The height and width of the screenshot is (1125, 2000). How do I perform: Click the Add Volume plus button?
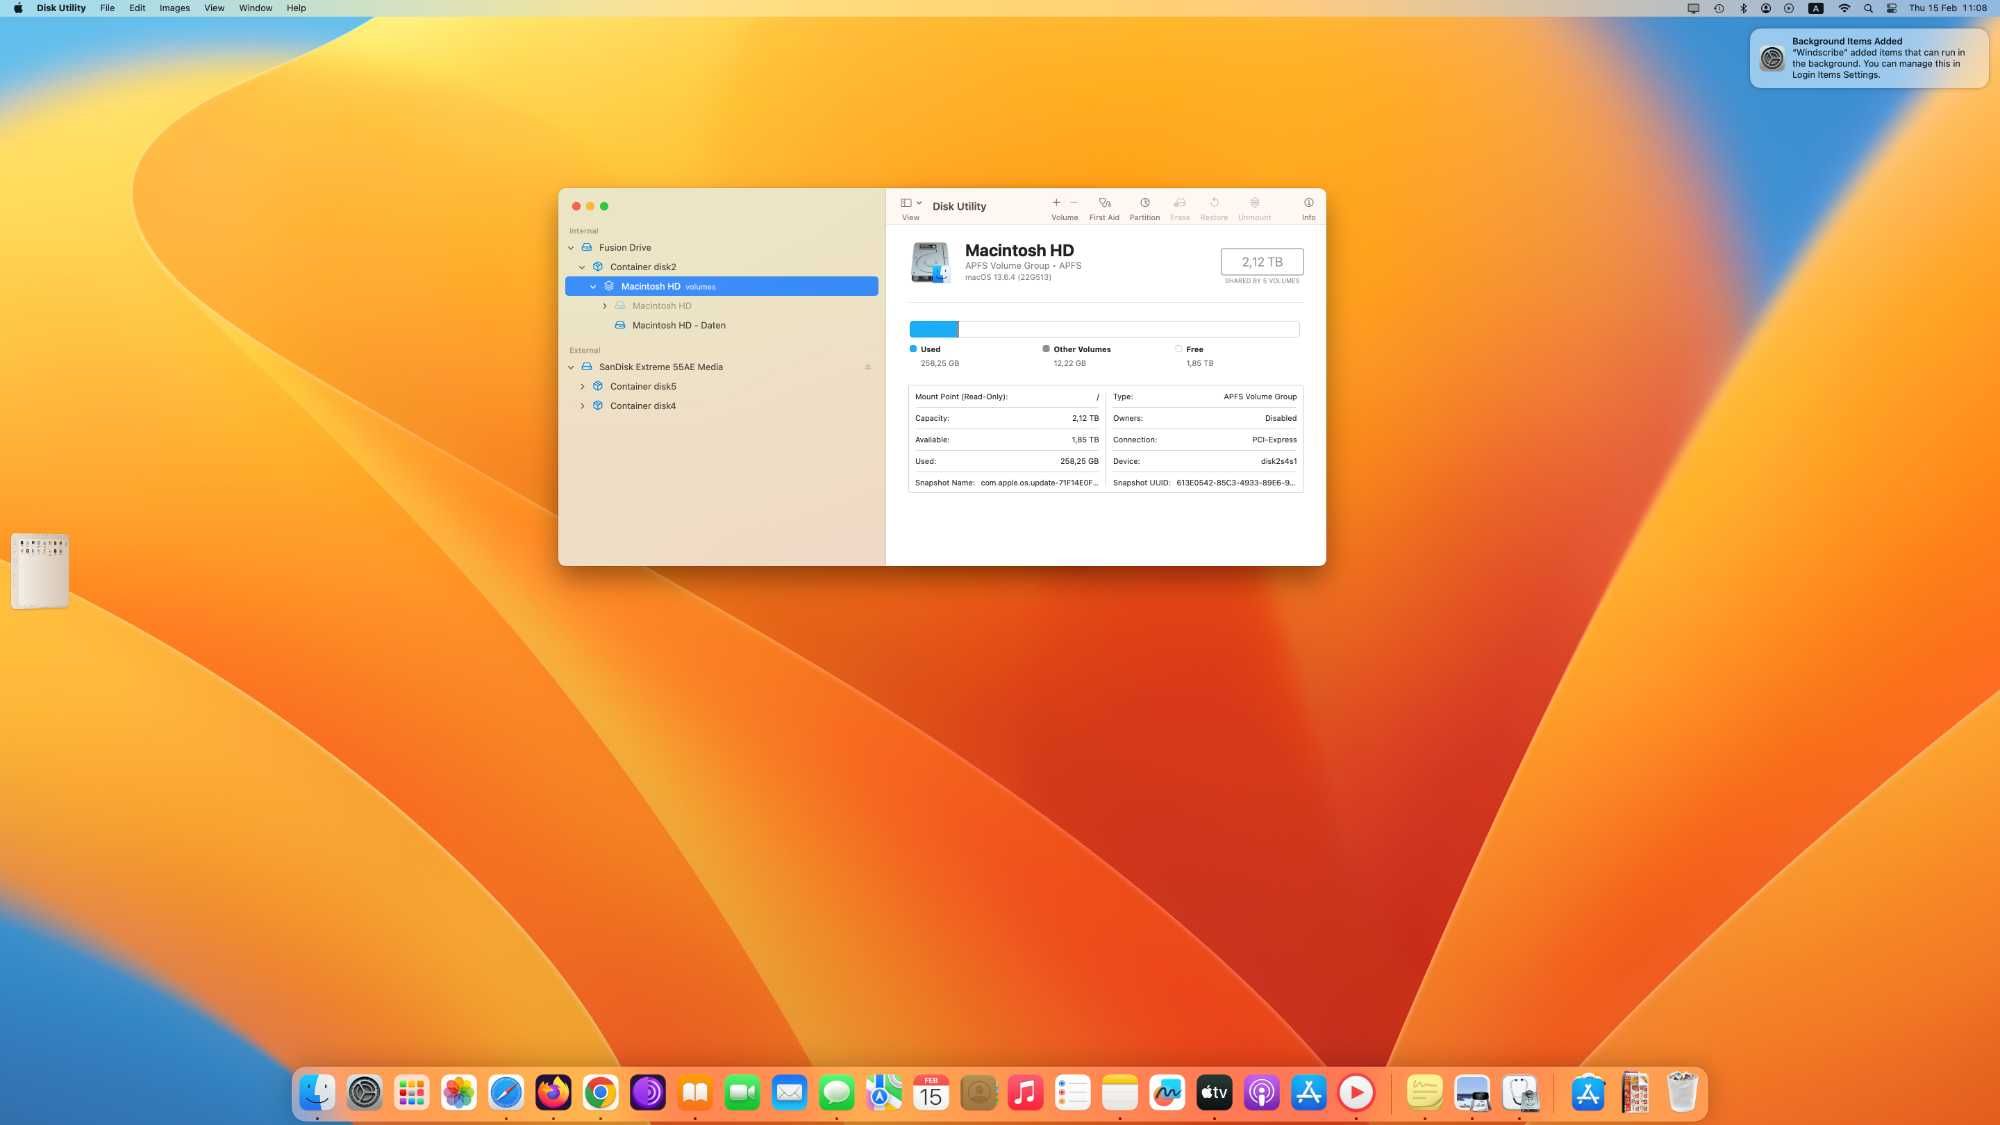point(1056,203)
